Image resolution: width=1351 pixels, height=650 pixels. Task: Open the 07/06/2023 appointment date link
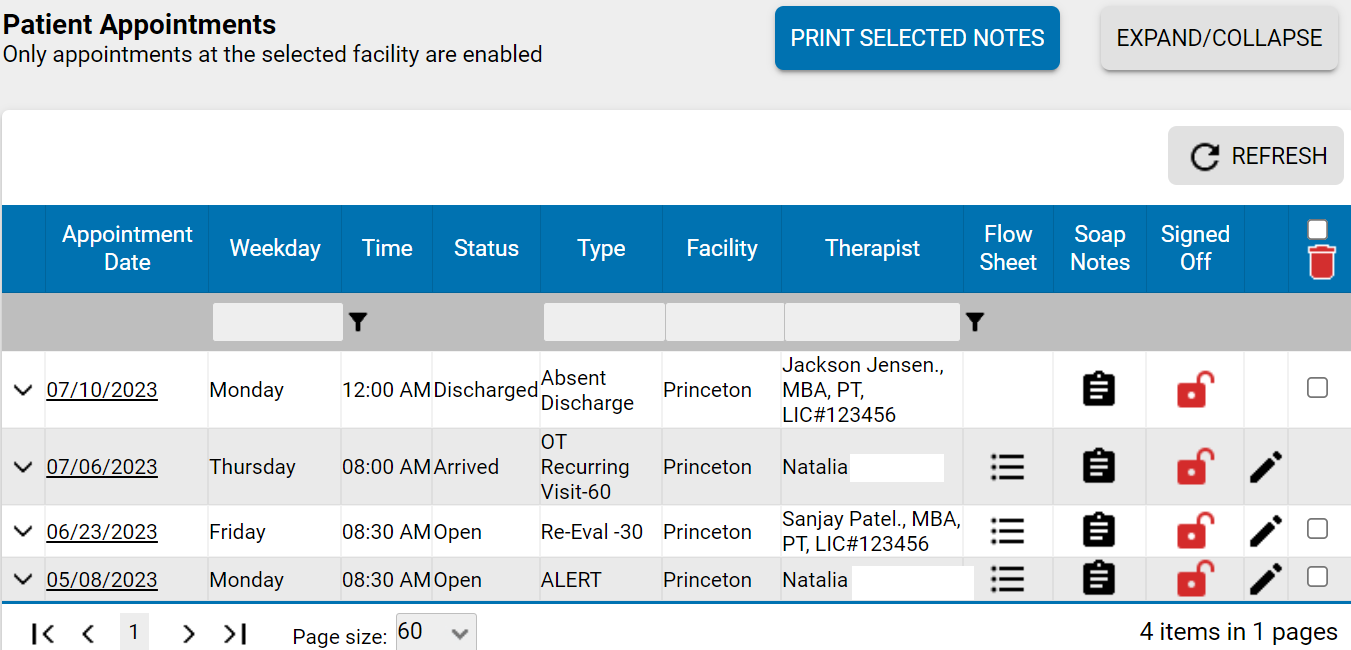coord(101,466)
